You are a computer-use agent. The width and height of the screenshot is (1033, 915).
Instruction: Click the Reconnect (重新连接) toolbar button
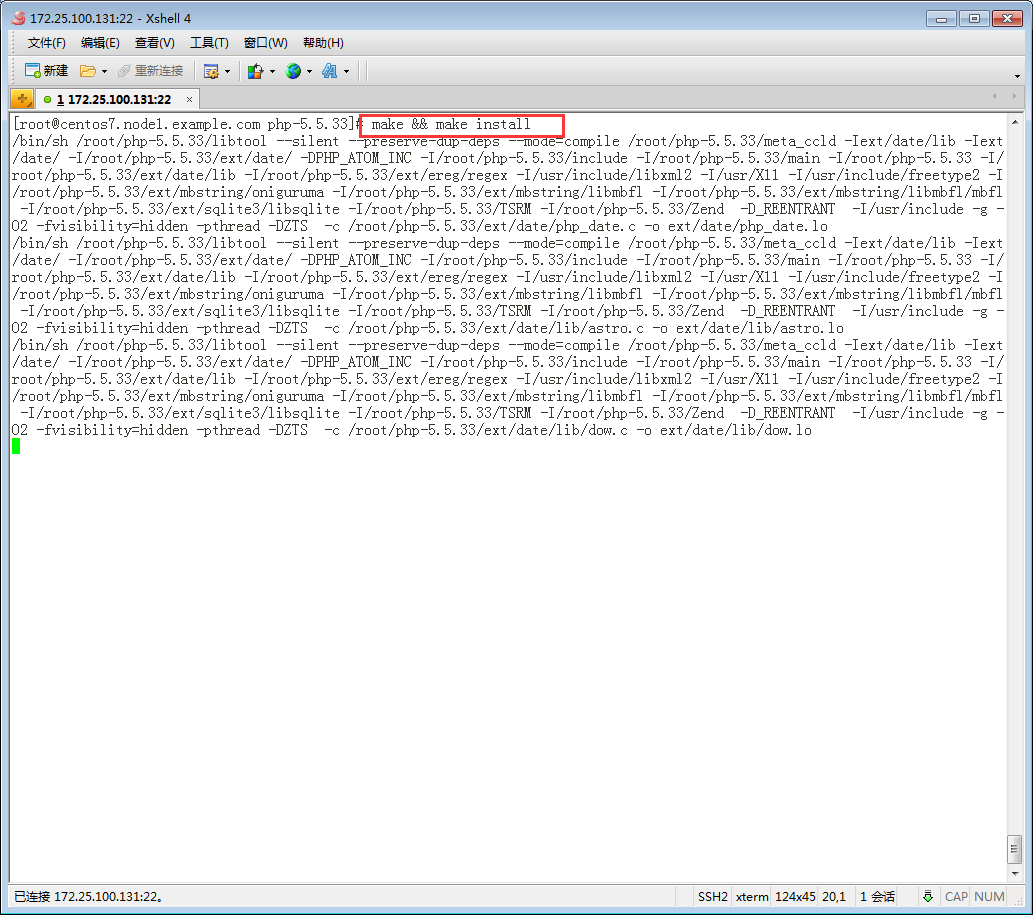pos(150,71)
